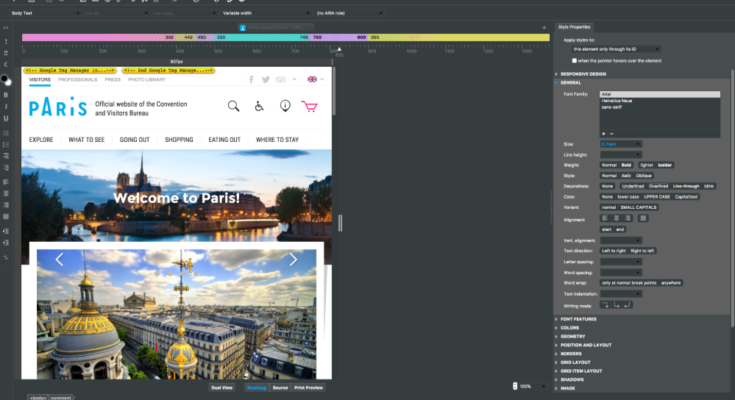Switch to Dual View

[x=222, y=388]
